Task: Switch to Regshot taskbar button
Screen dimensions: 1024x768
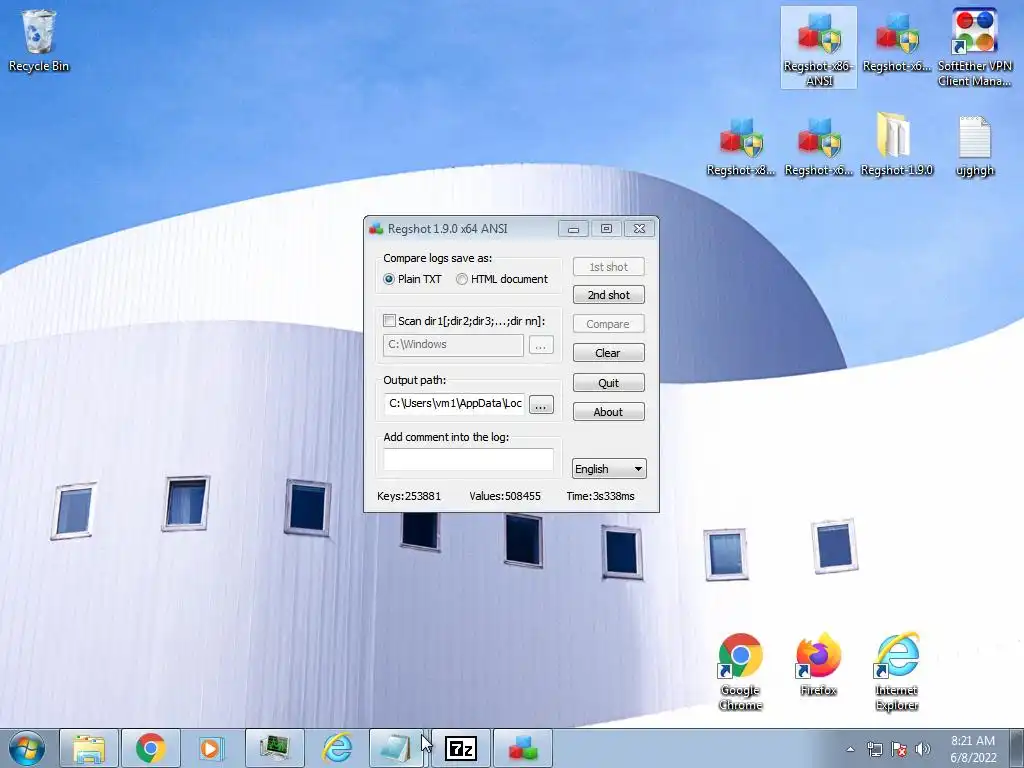Action: pyautogui.click(x=523, y=748)
